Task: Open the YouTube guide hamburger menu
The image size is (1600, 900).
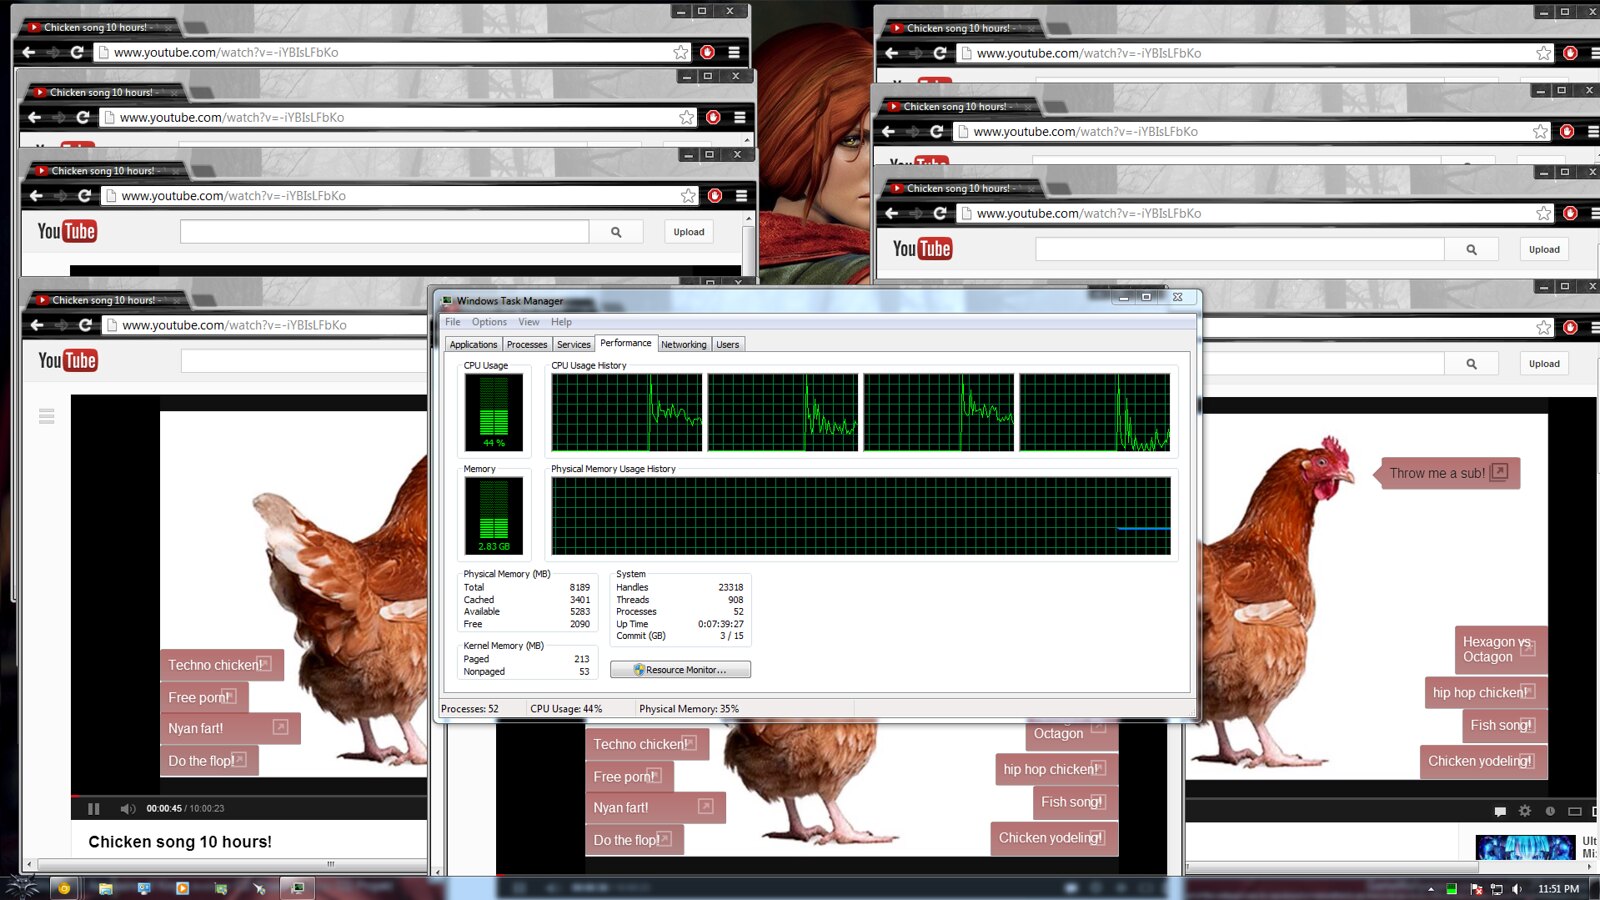Action: pyautogui.click(x=46, y=416)
